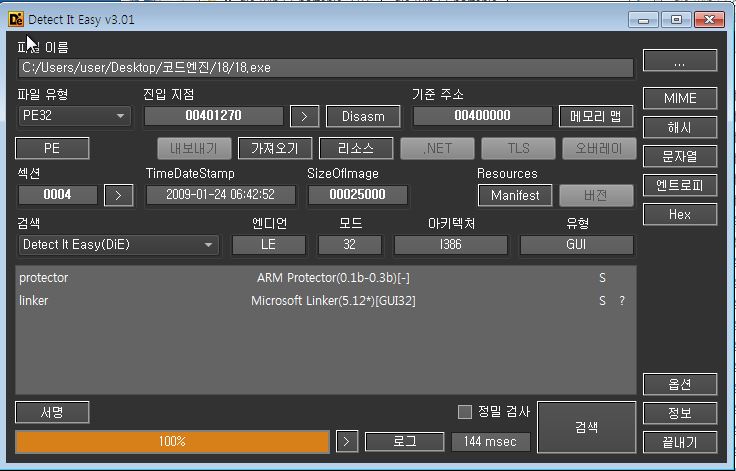Enable the 정밀 검사 deep scan checkbox
The image size is (736, 471).
coord(465,412)
